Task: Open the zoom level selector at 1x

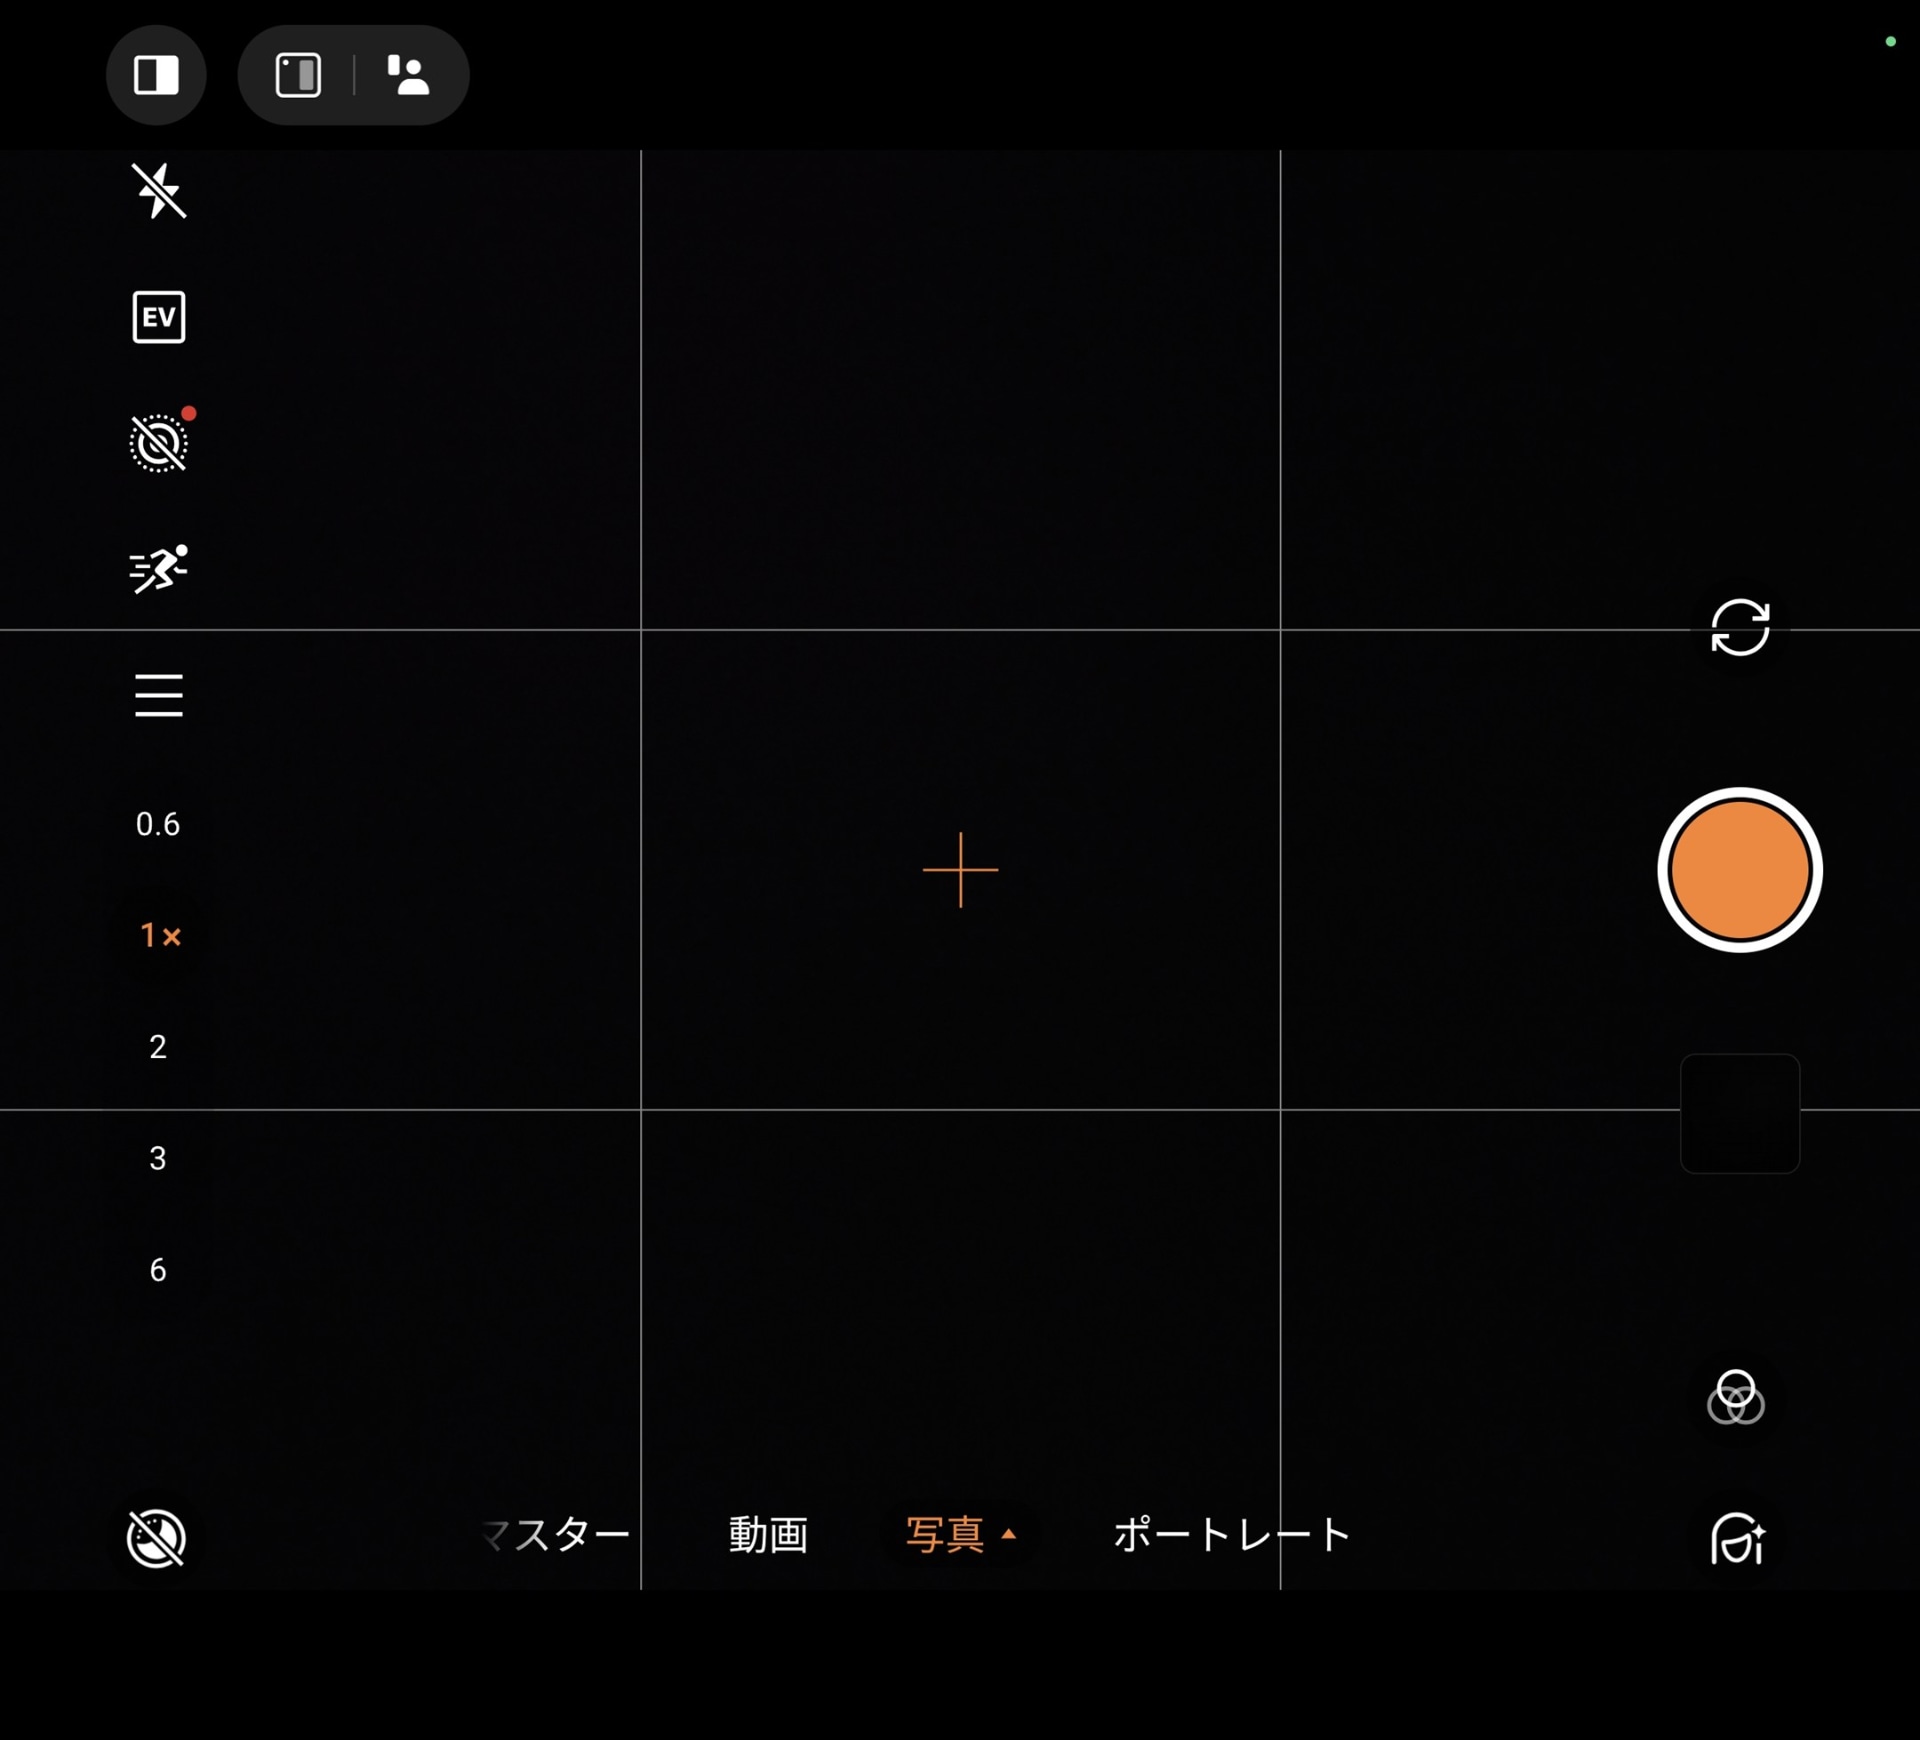Action: [160, 936]
